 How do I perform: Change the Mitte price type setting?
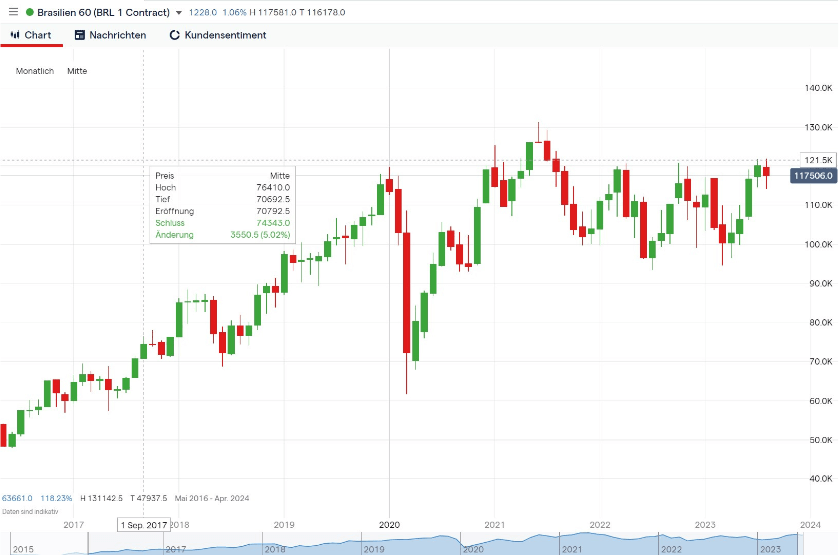(77, 71)
